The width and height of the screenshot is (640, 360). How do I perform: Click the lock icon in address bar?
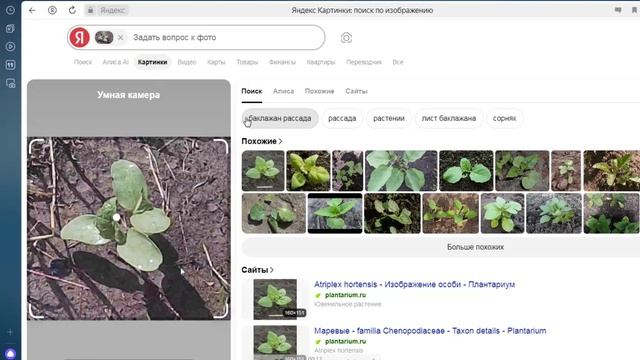pos(91,10)
